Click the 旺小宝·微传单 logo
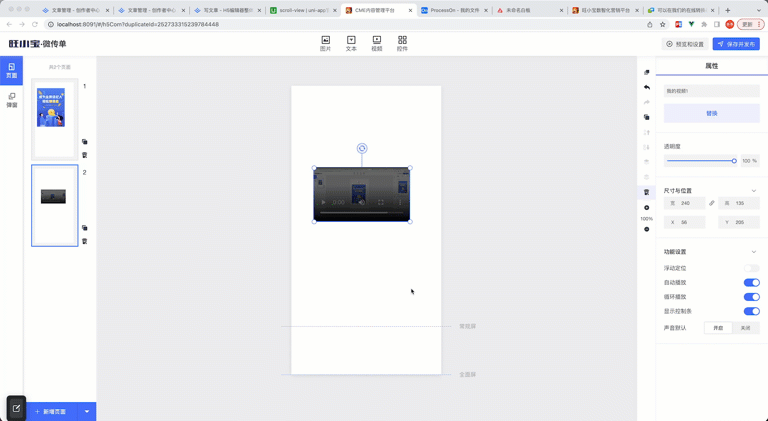This screenshot has height=421, width=768. [x=37, y=44]
